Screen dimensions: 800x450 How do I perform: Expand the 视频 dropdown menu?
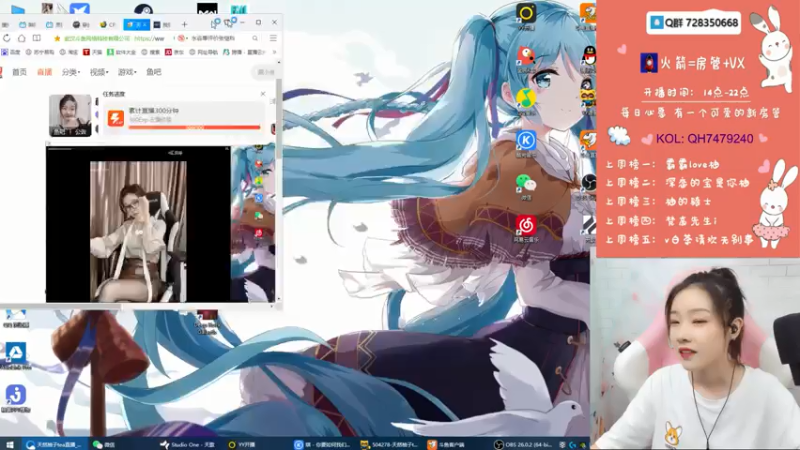[99, 72]
